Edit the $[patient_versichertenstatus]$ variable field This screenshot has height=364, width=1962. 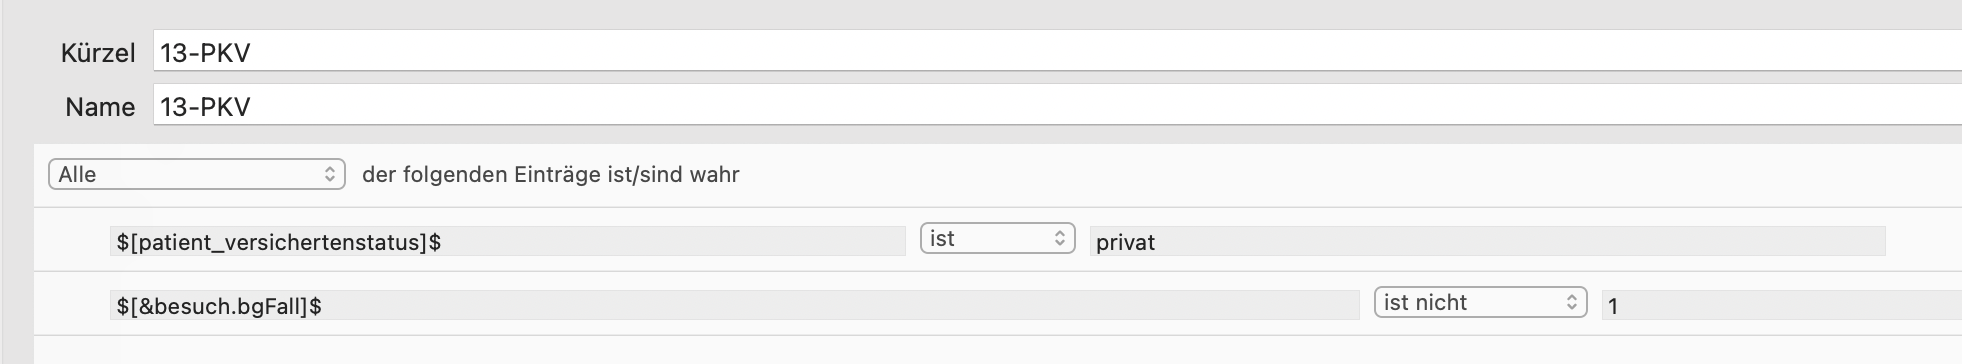click(x=507, y=242)
